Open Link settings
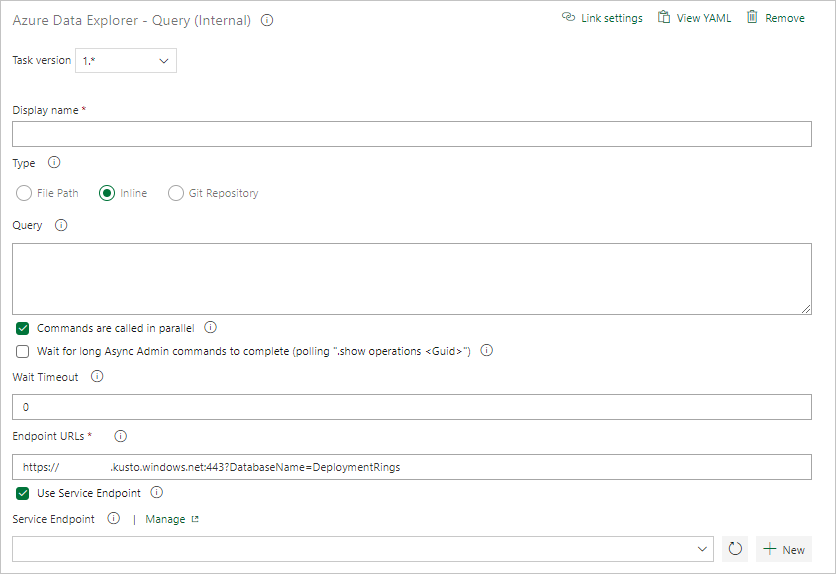The image size is (836, 574). pos(602,18)
